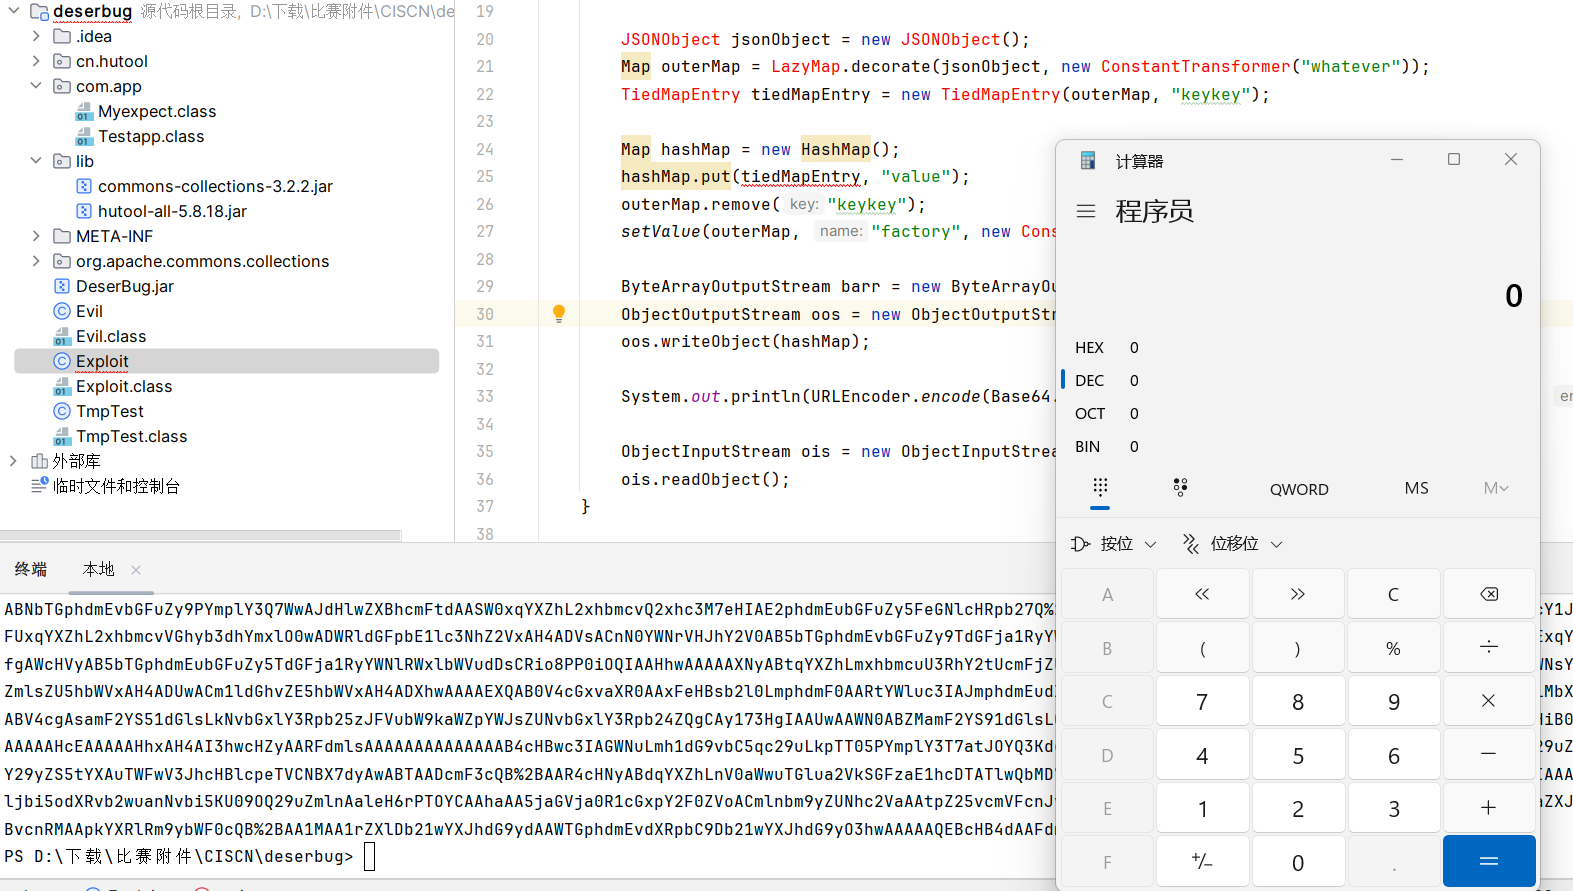Image resolution: width=1573 pixels, height=891 pixels.
Task: Close the 本地 terminal tab
Action: (136, 570)
